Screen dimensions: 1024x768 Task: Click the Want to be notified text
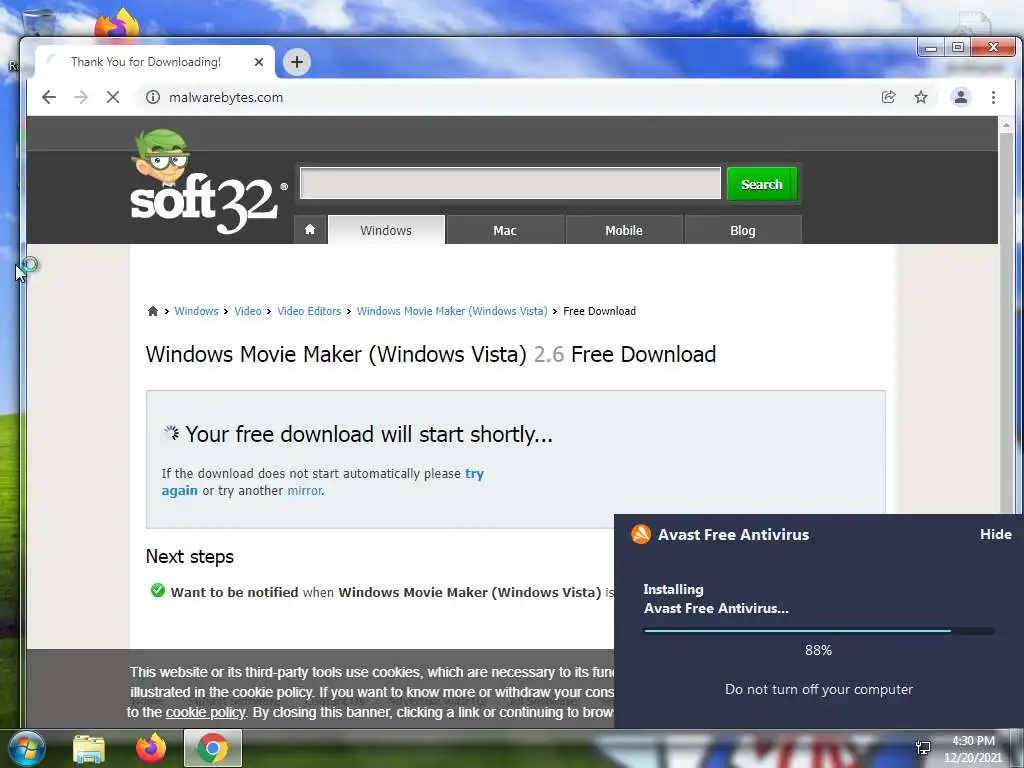coord(234,592)
